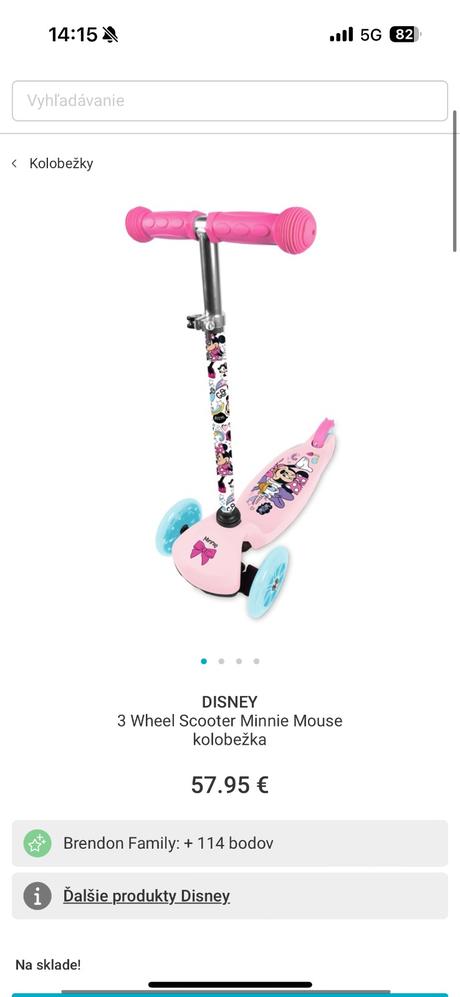Image resolution: width=460 pixels, height=997 pixels.
Task: Open Ďalšie produkty Disney link
Action: click(146, 896)
